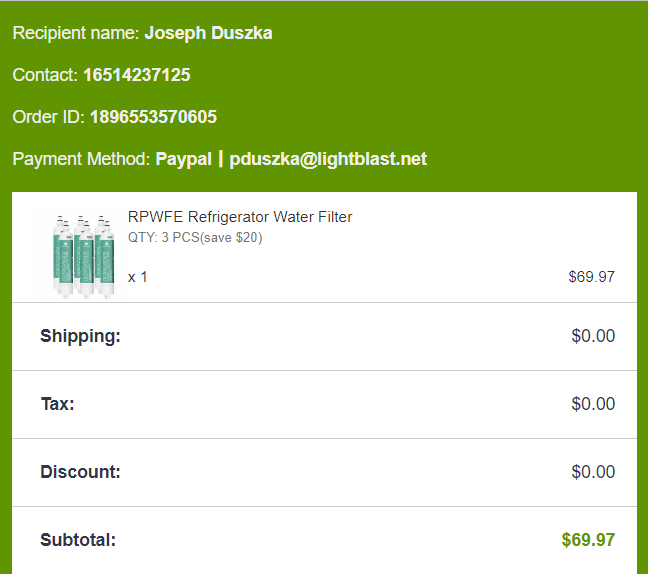This screenshot has height=574, width=648.
Task: Click the $0.00 tax amount
Action: tap(593, 404)
